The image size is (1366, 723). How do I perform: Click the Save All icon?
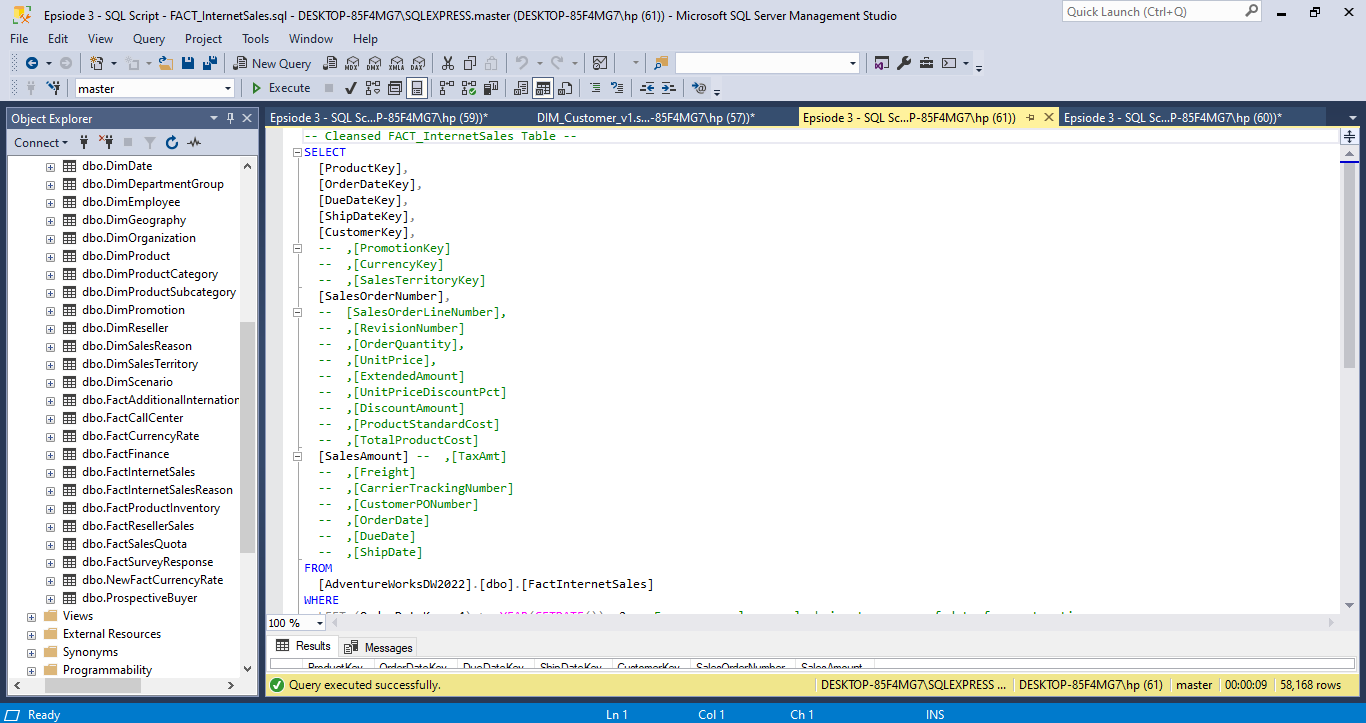click(x=210, y=63)
